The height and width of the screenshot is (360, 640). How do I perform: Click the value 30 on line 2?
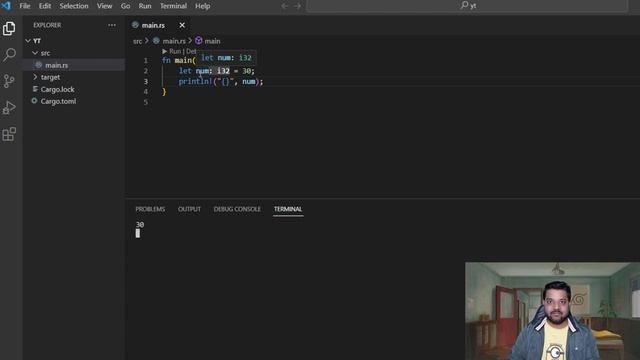pyautogui.click(x=247, y=71)
